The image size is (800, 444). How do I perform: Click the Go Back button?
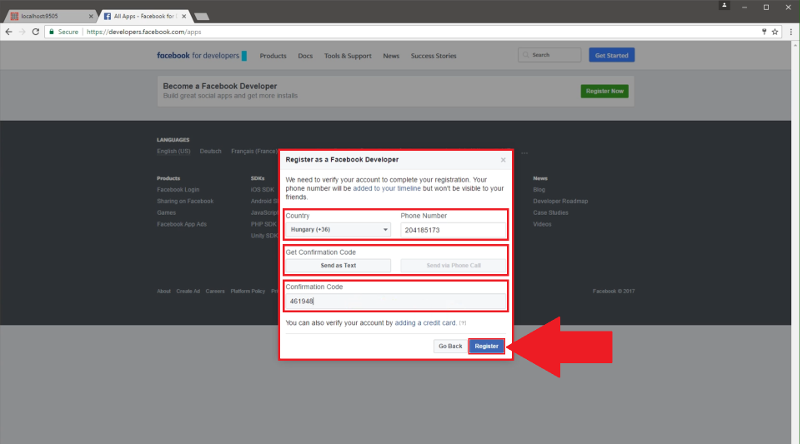pyautogui.click(x=449, y=346)
